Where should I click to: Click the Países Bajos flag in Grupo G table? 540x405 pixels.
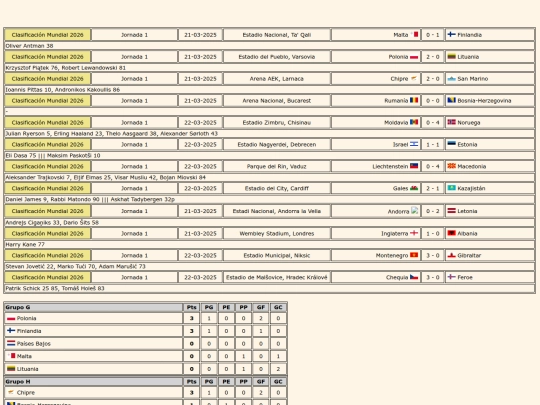click(11, 343)
